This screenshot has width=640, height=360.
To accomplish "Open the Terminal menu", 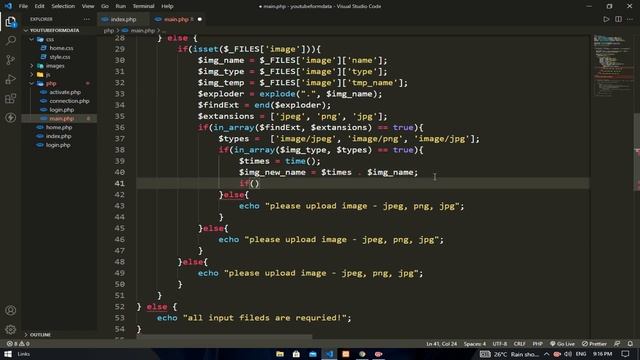I will point(143,6).
